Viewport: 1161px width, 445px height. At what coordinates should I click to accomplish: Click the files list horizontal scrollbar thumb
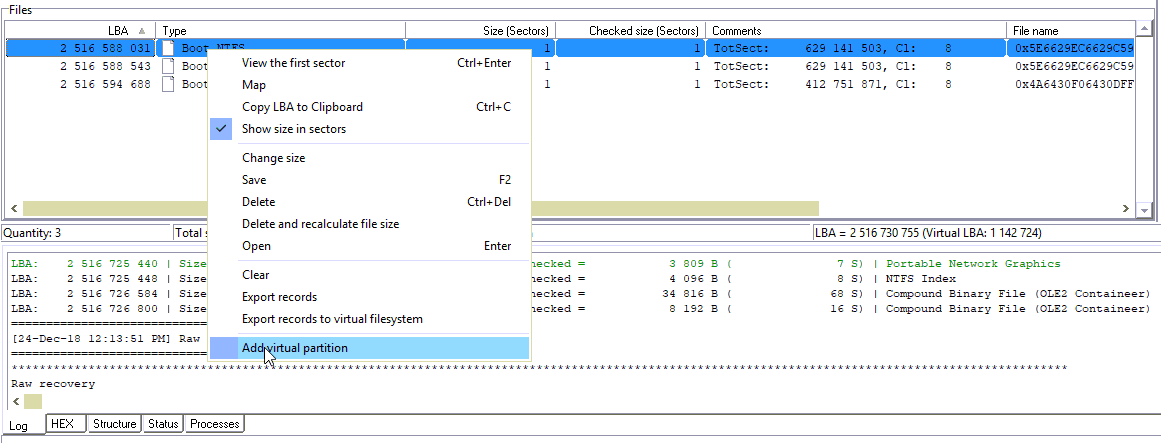[420, 209]
